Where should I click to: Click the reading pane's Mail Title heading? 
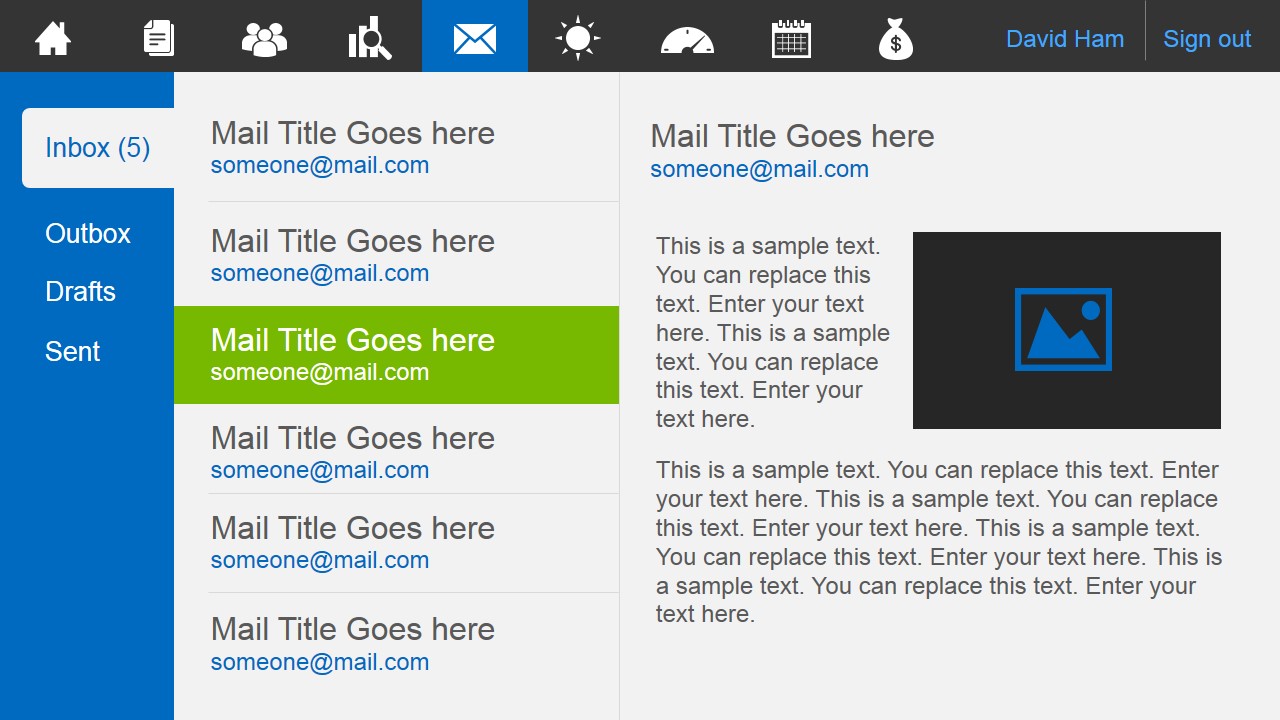(x=792, y=136)
